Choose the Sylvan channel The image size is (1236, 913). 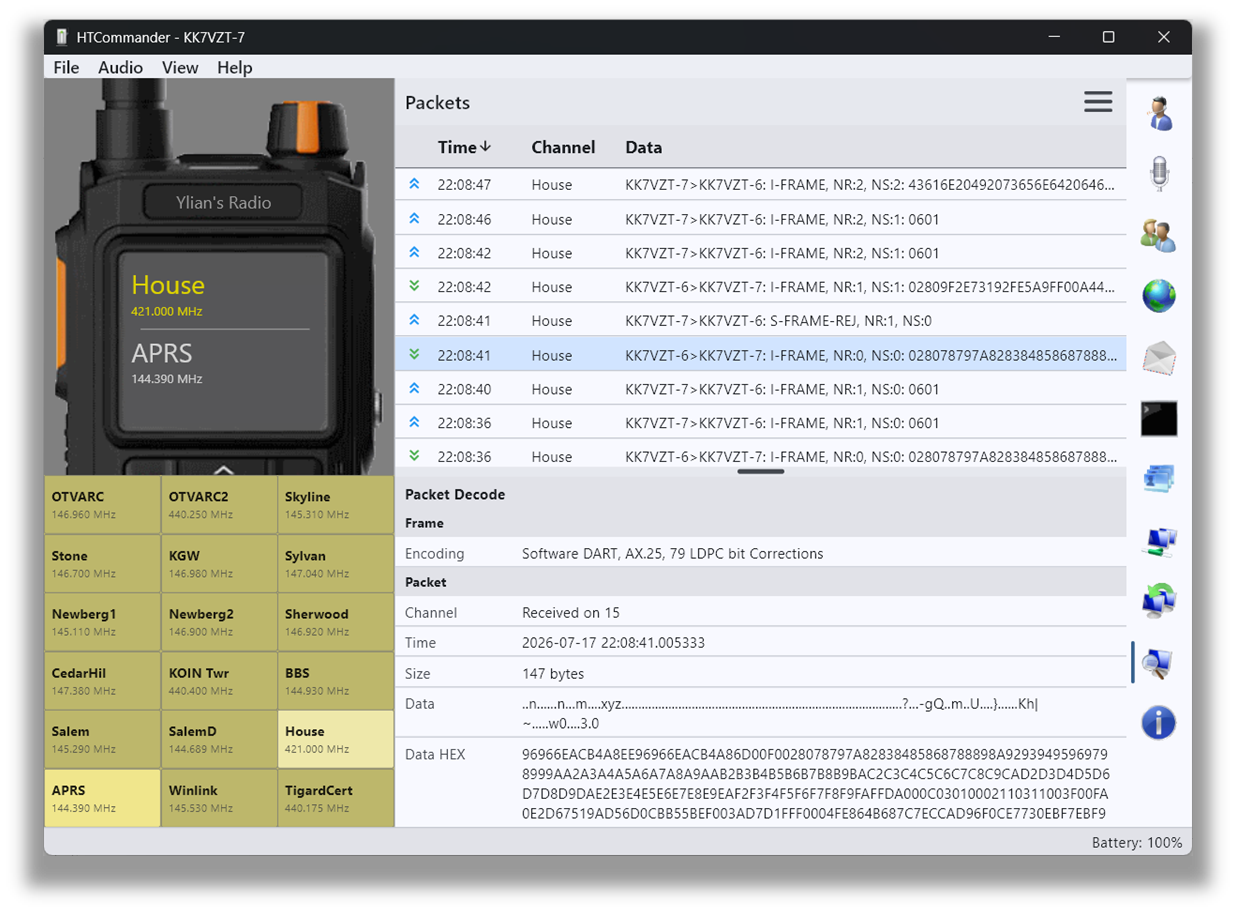click(x=335, y=564)
